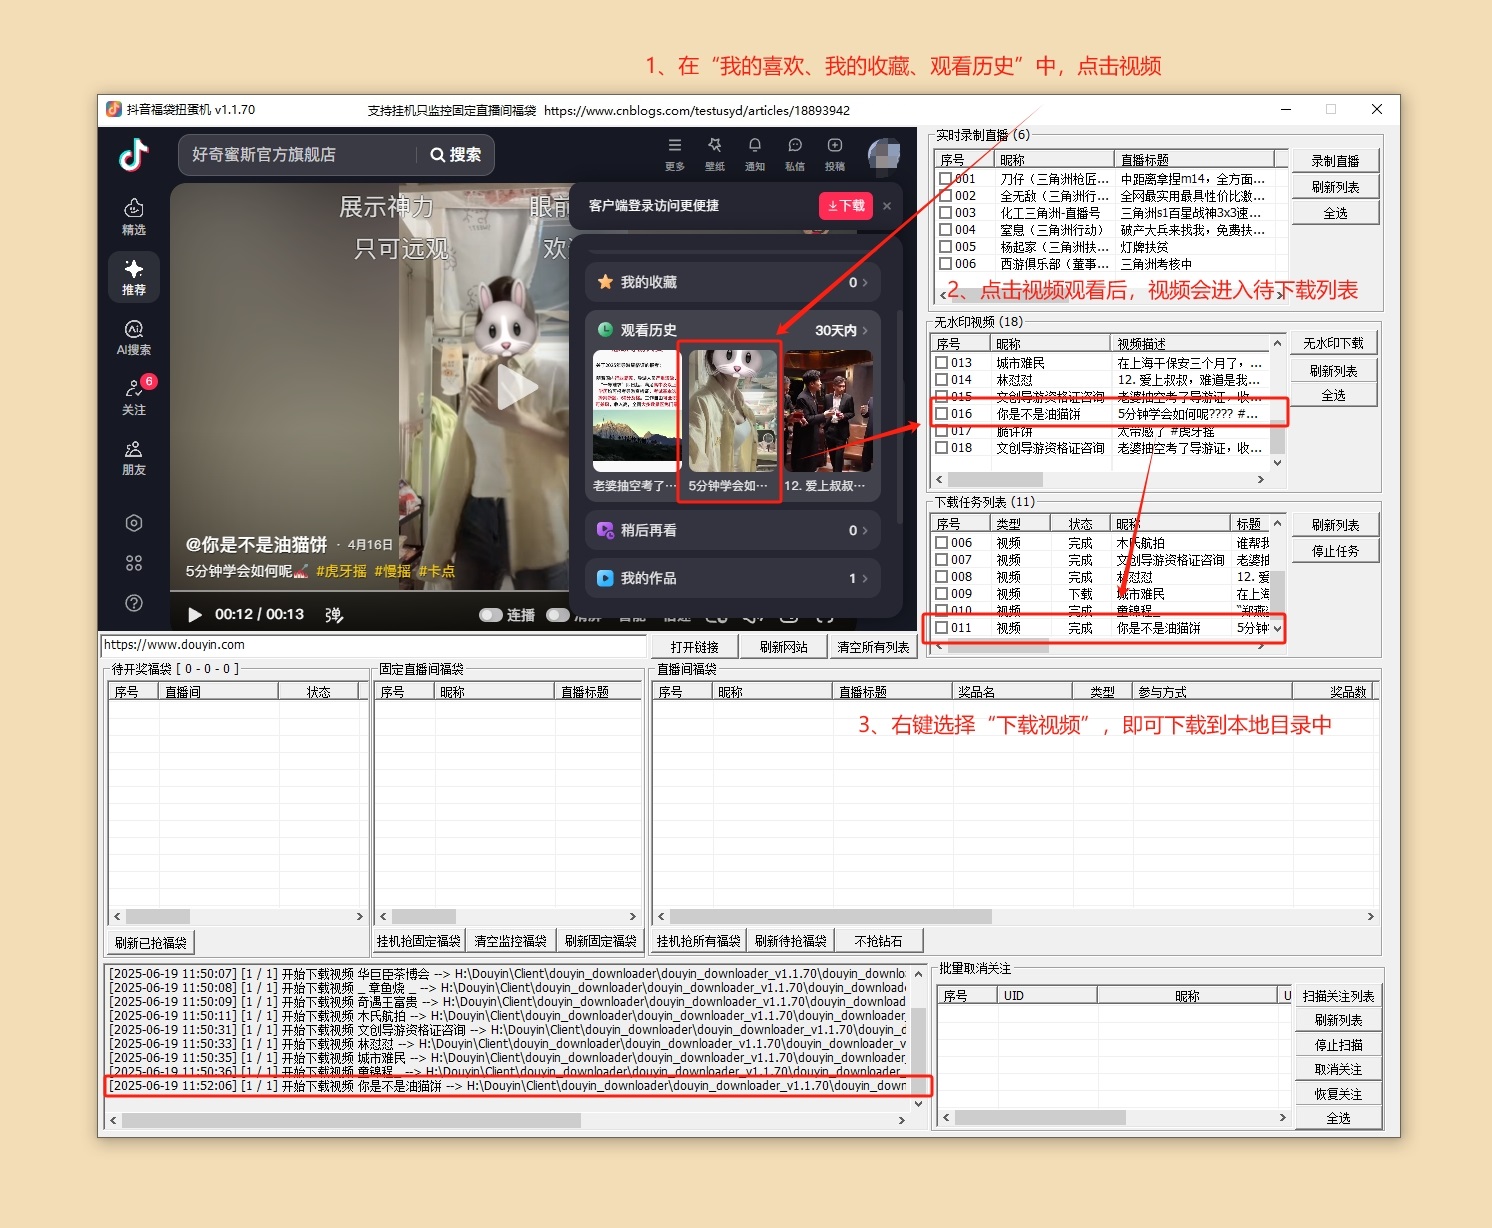The width and height of the screenshot is (1492, 1228).
Task: Open the cnblogs.com article link
Action: 697,111
